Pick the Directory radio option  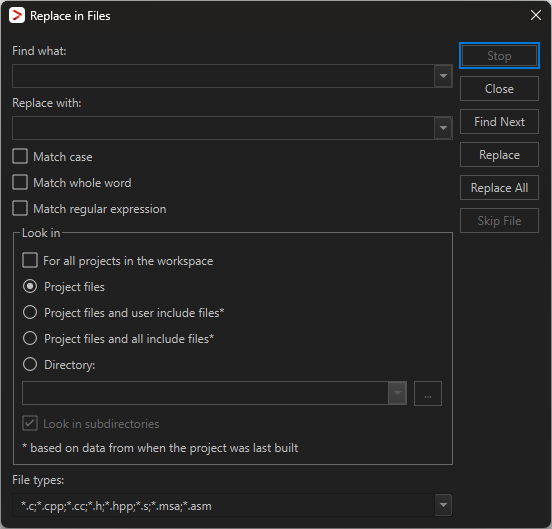coord(30,364)
